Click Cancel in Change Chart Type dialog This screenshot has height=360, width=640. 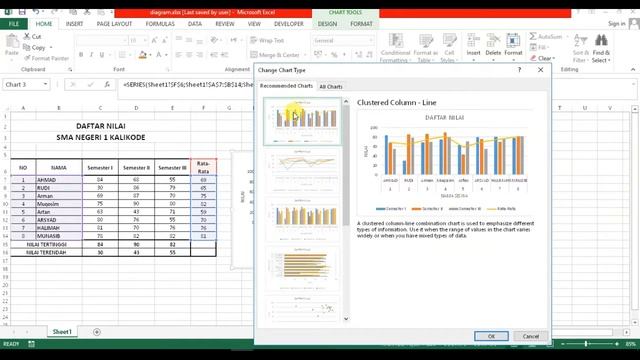click(530, 336)
